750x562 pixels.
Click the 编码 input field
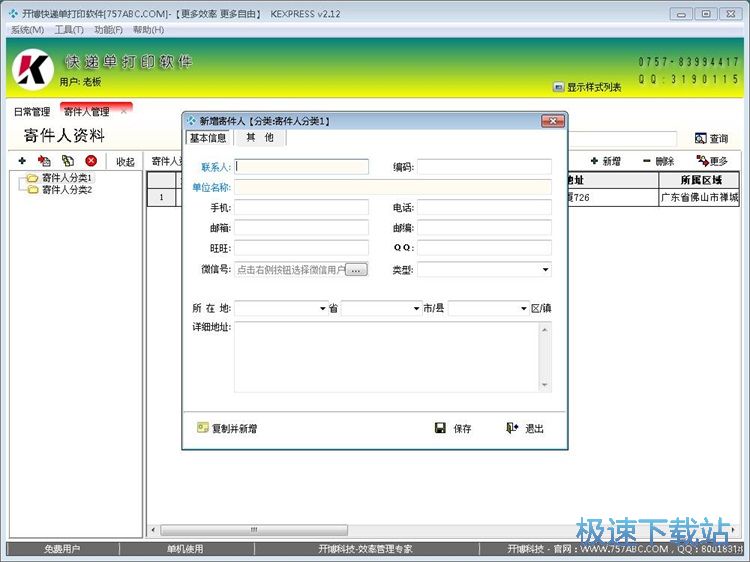tap(484, 166)
